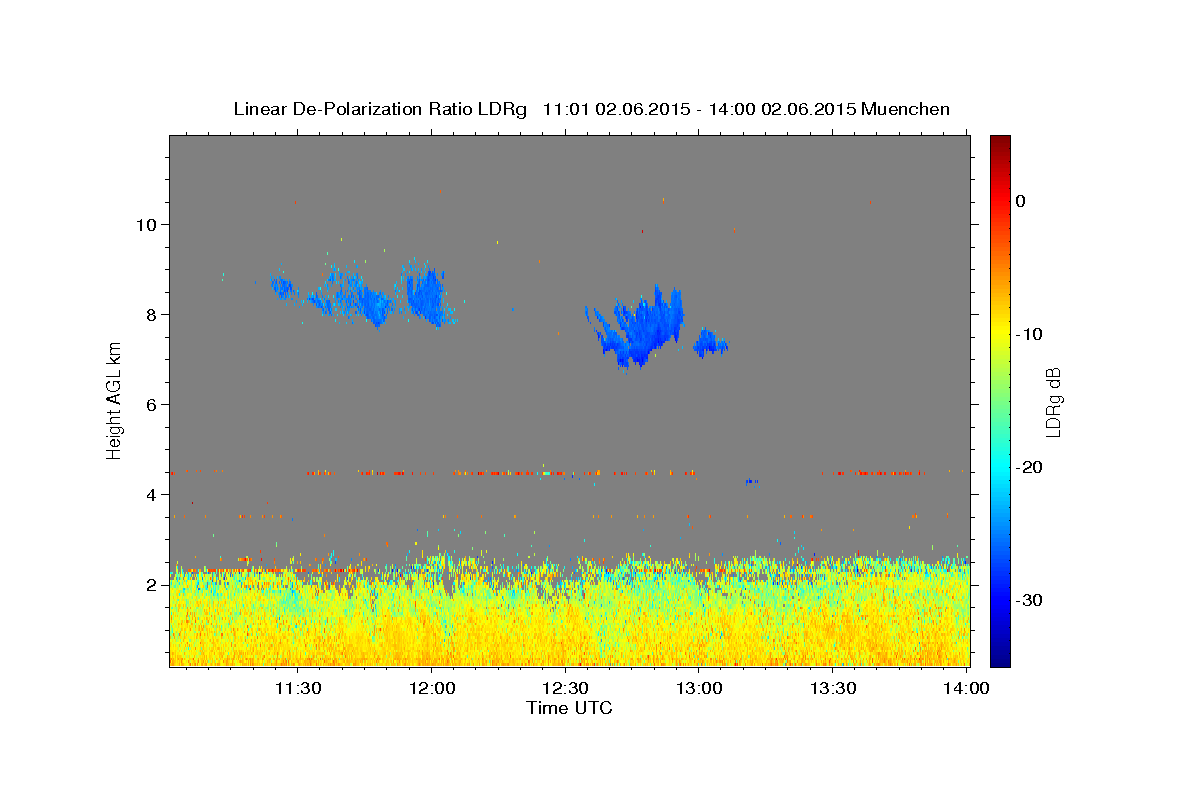Click the colorbar value -20
Viewport: 1200px width, 800px height.
click(1030, 467)
